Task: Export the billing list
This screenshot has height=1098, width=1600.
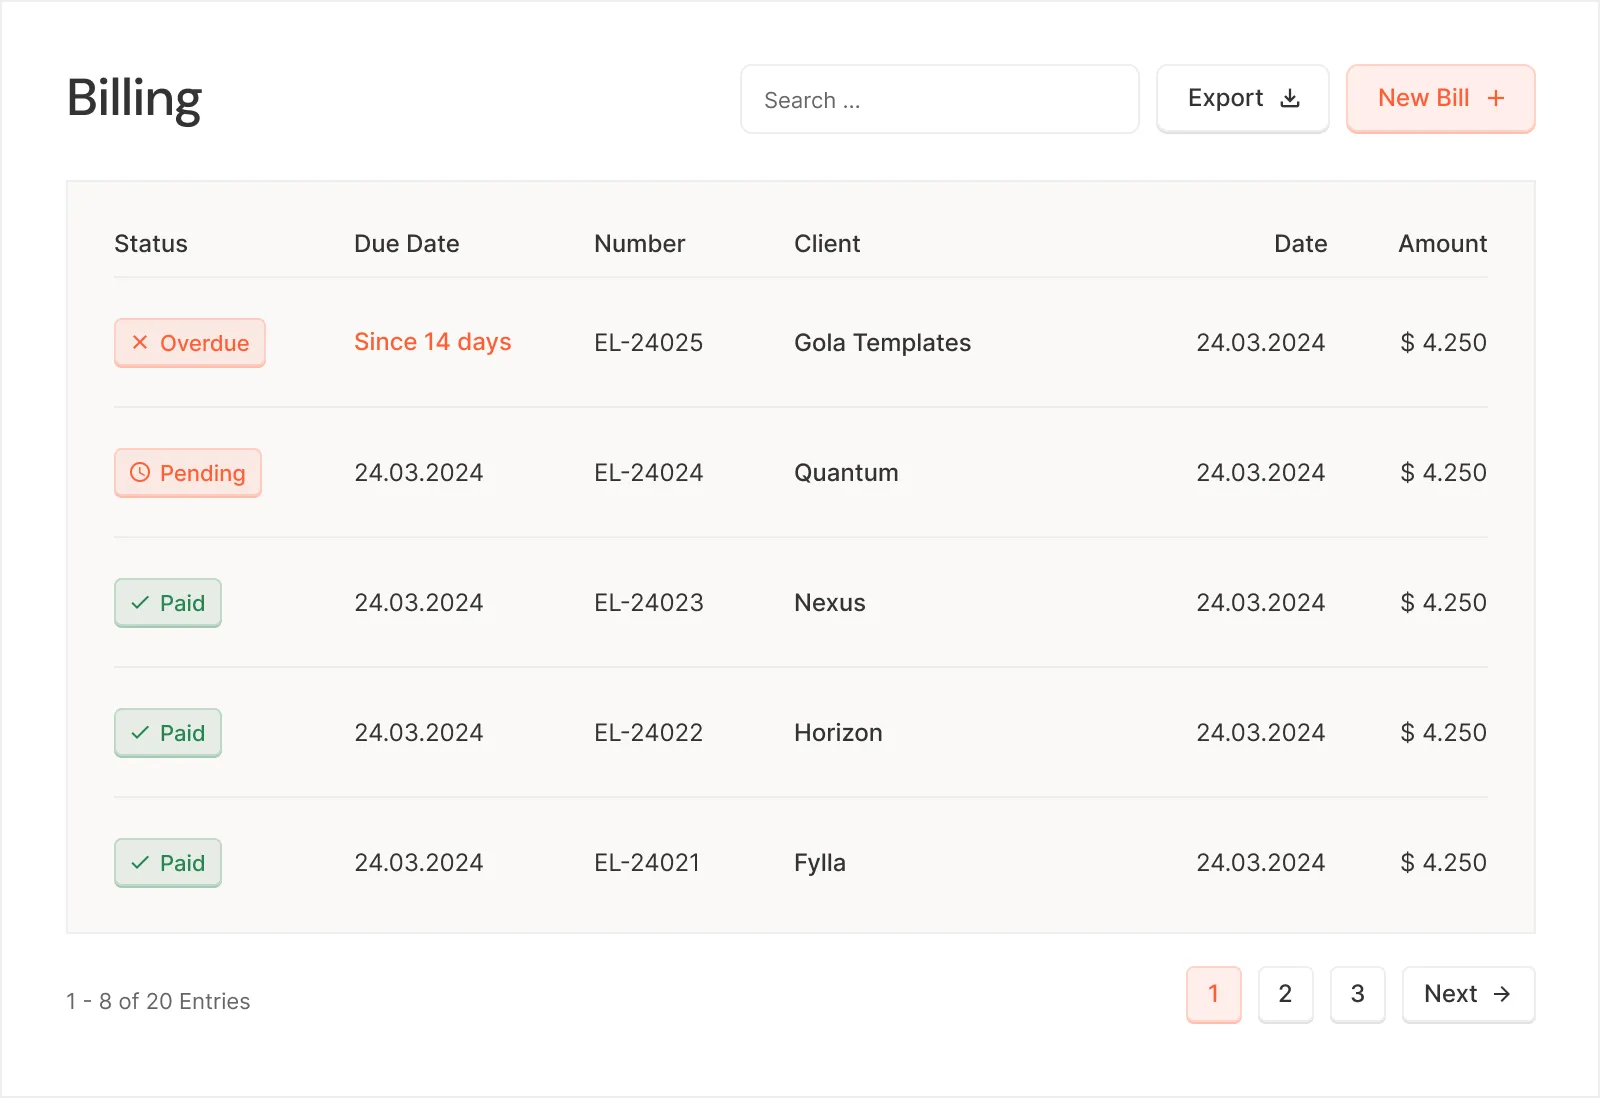Action: click(x=1243, y=99)
